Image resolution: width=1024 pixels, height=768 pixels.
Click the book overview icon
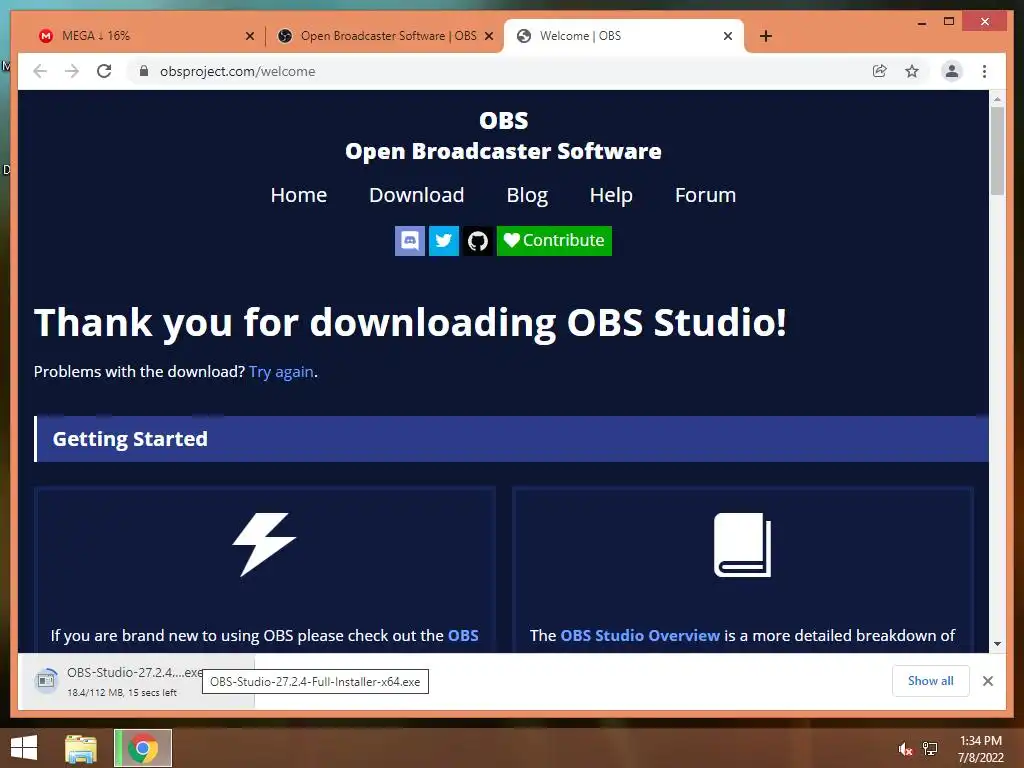743,545
